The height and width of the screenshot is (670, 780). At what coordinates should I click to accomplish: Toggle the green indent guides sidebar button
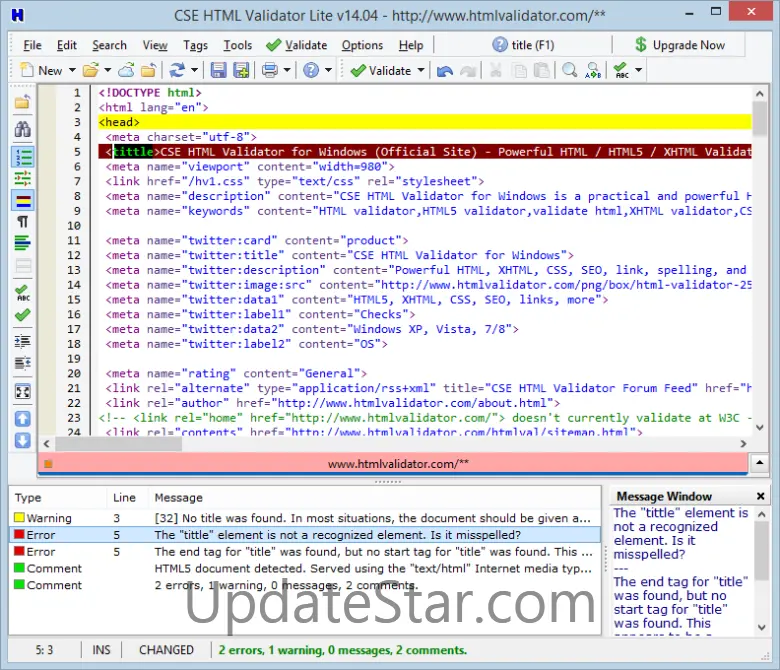(x=22, y=178)
